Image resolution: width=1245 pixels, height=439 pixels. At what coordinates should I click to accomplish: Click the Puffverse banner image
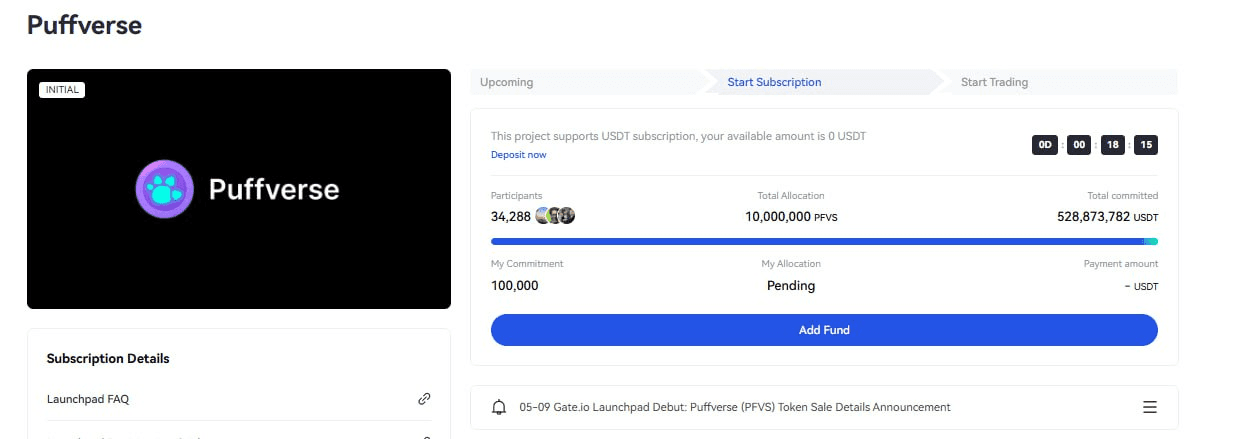tap(239, 189)
